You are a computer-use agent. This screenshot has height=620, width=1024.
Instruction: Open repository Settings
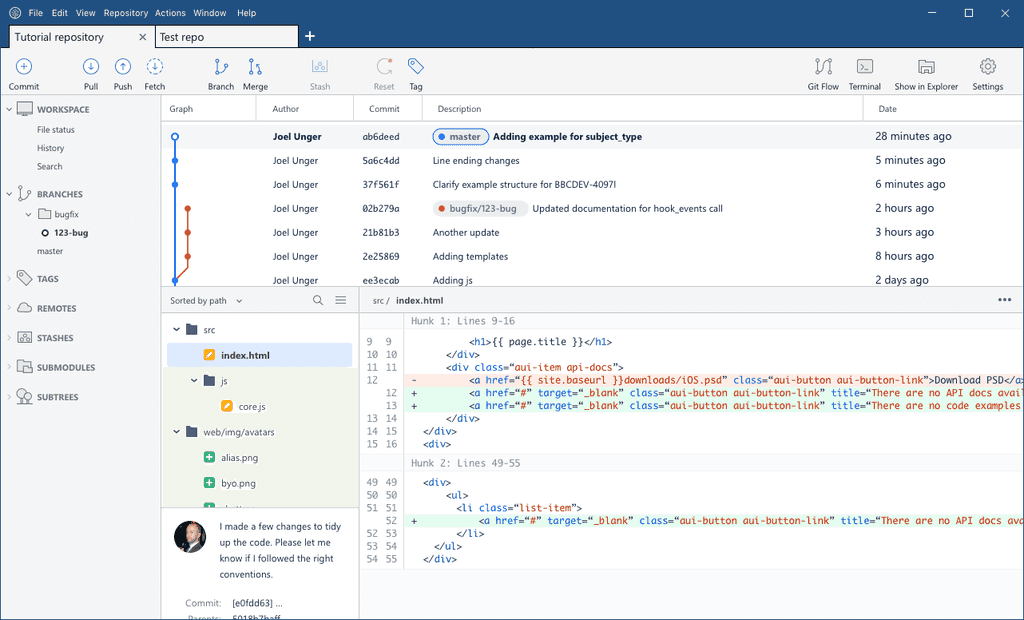[x=987, y=72]
